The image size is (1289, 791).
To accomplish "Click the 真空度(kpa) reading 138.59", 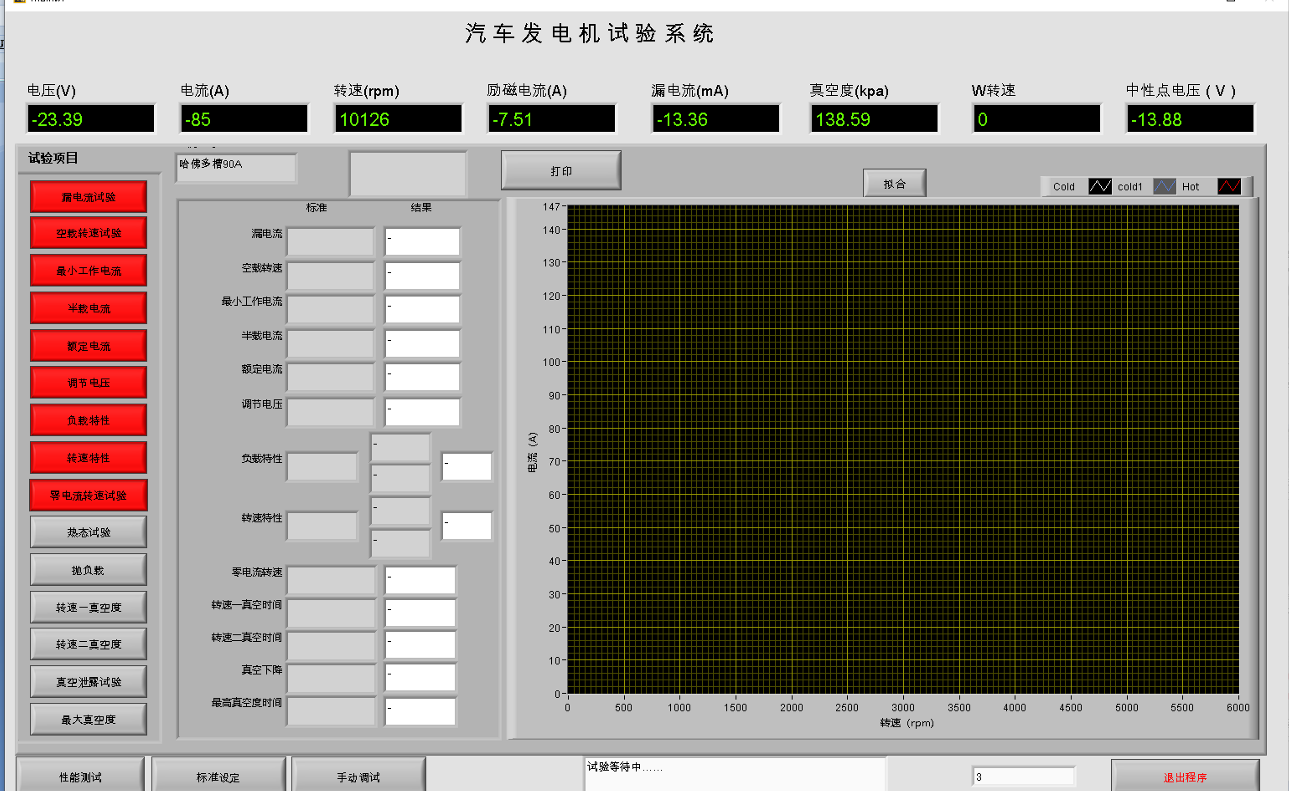I will (874, 119).
